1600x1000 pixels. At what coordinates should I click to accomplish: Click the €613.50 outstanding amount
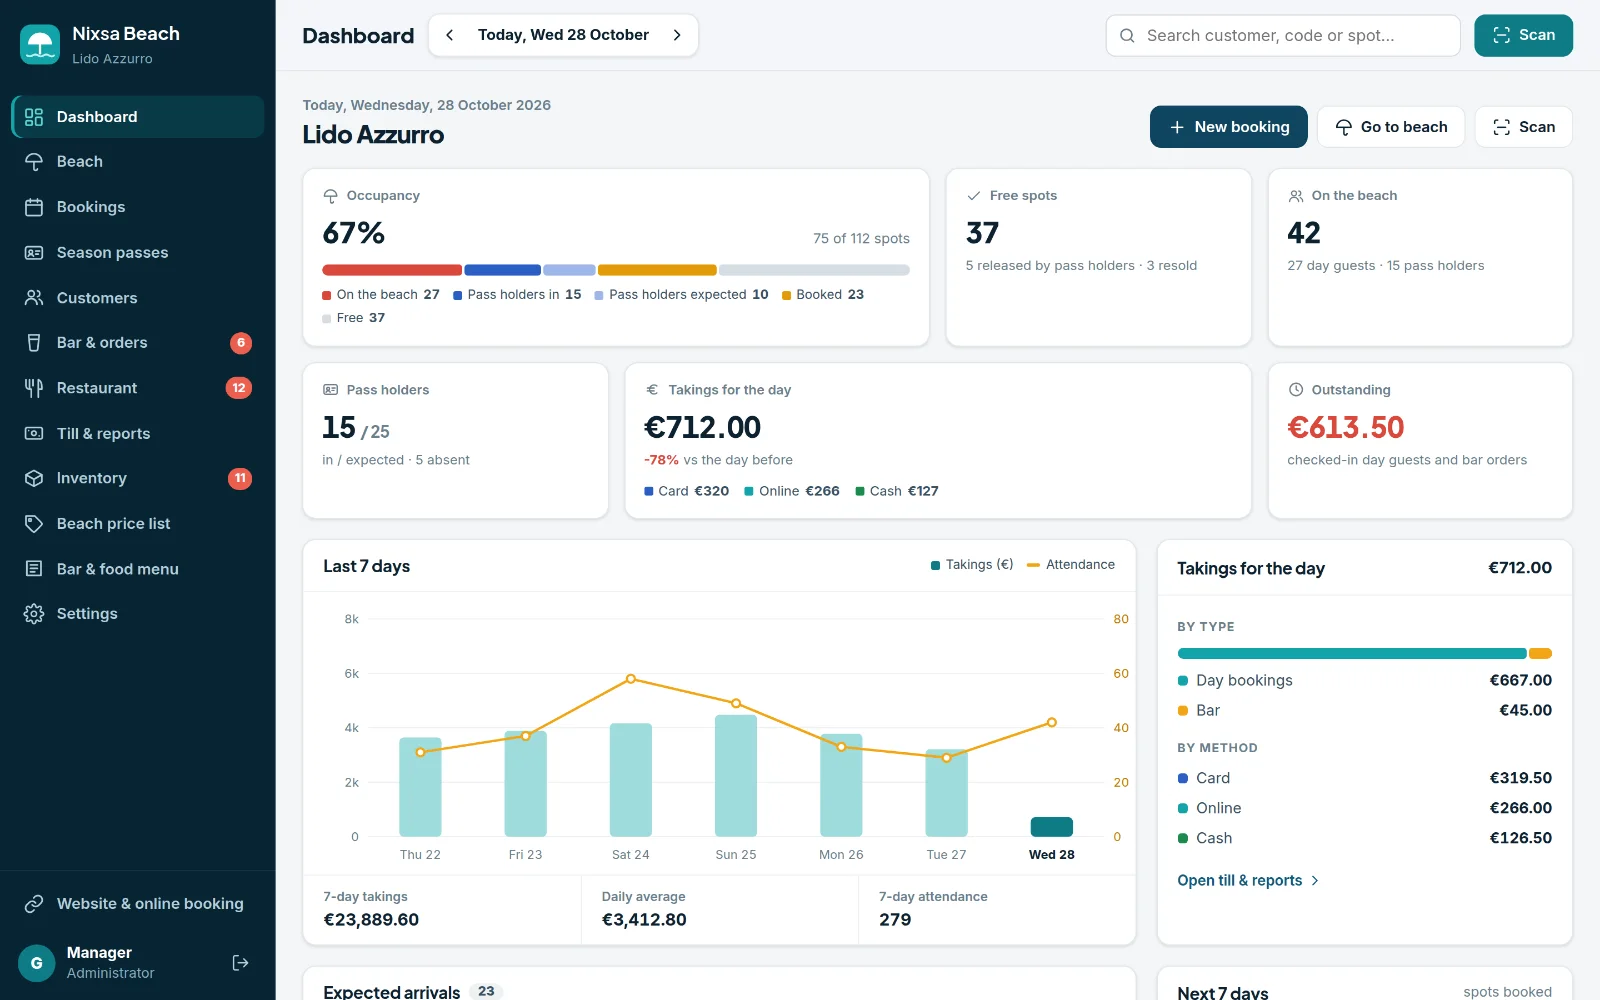coord(1345,428)
